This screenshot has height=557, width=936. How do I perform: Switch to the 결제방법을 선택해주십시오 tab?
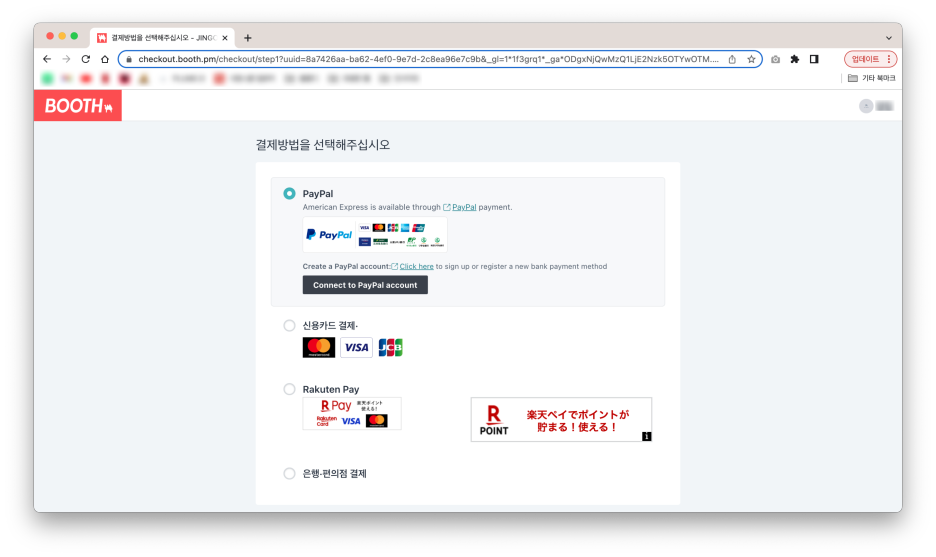coord(162,38)
